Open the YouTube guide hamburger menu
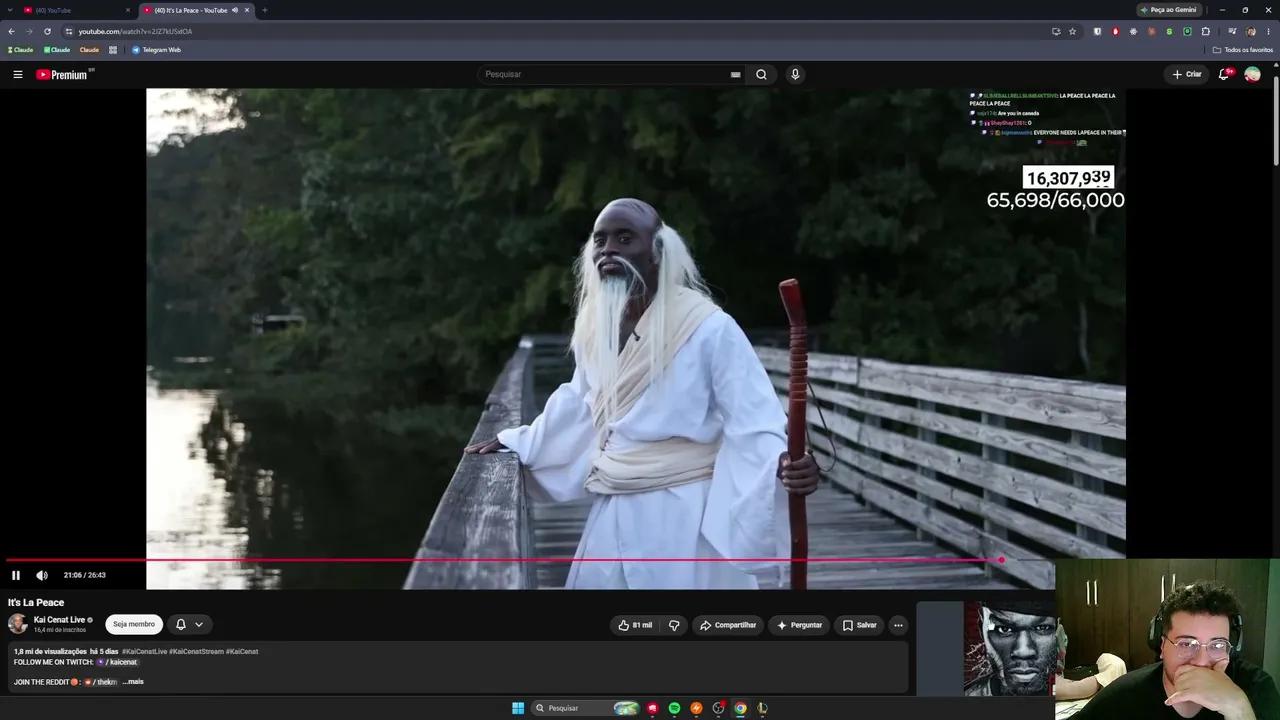 coord(17,74)
